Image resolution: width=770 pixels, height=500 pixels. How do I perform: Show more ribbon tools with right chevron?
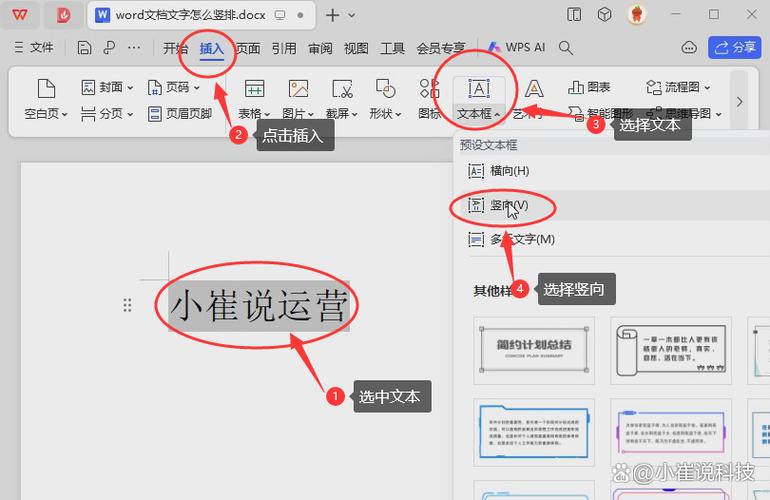coord(740,102)
